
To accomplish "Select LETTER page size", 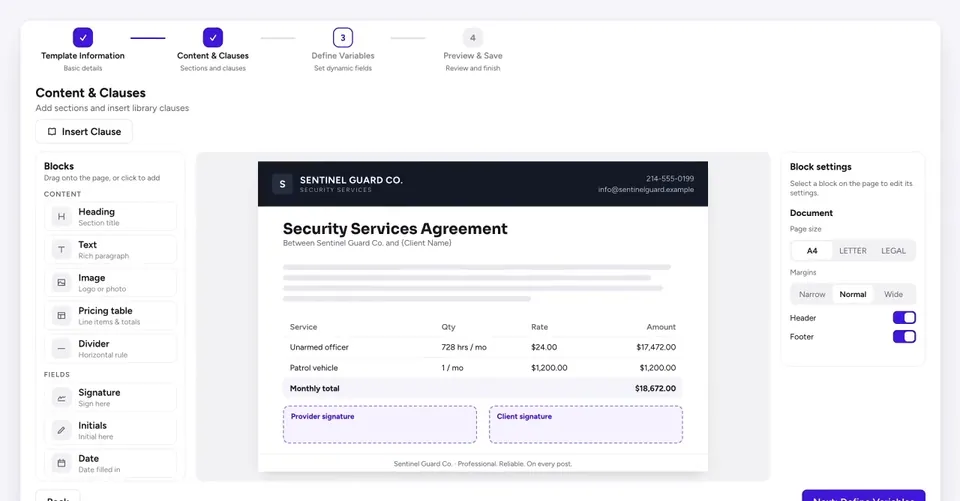I will point(853,250).
